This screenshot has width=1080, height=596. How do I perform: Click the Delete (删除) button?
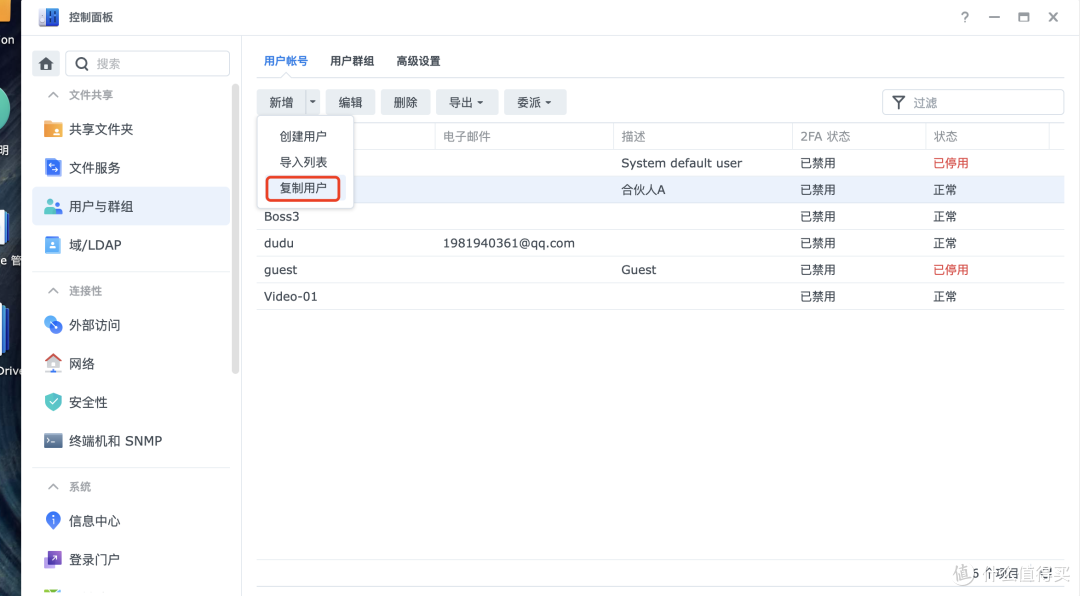[405, 102]
